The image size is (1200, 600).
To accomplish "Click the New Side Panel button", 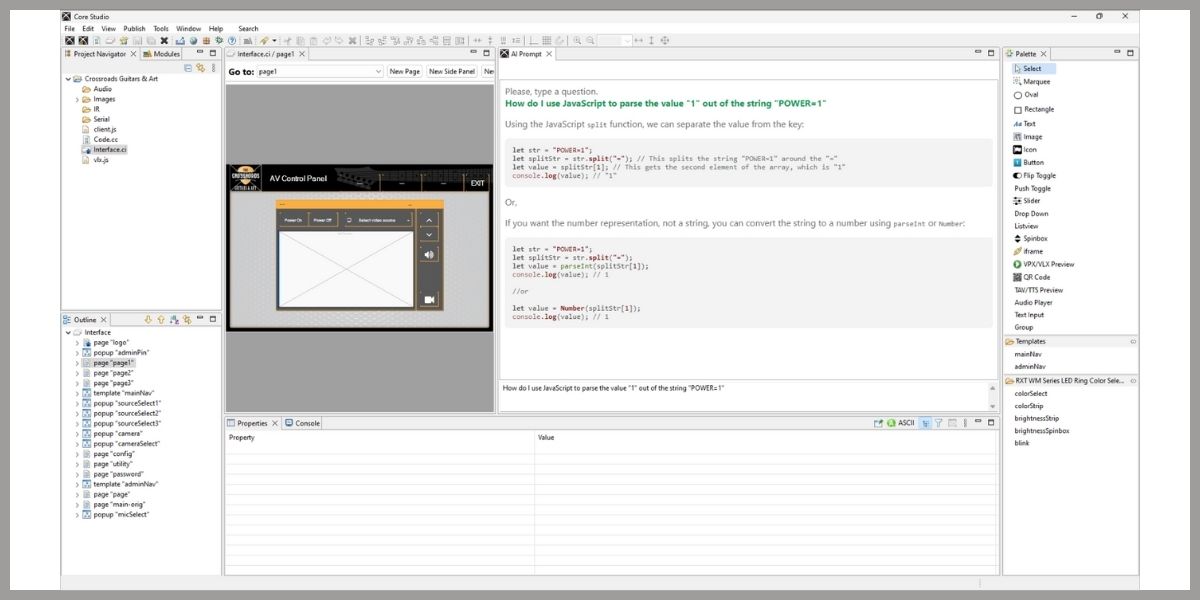I will point(451,72).
